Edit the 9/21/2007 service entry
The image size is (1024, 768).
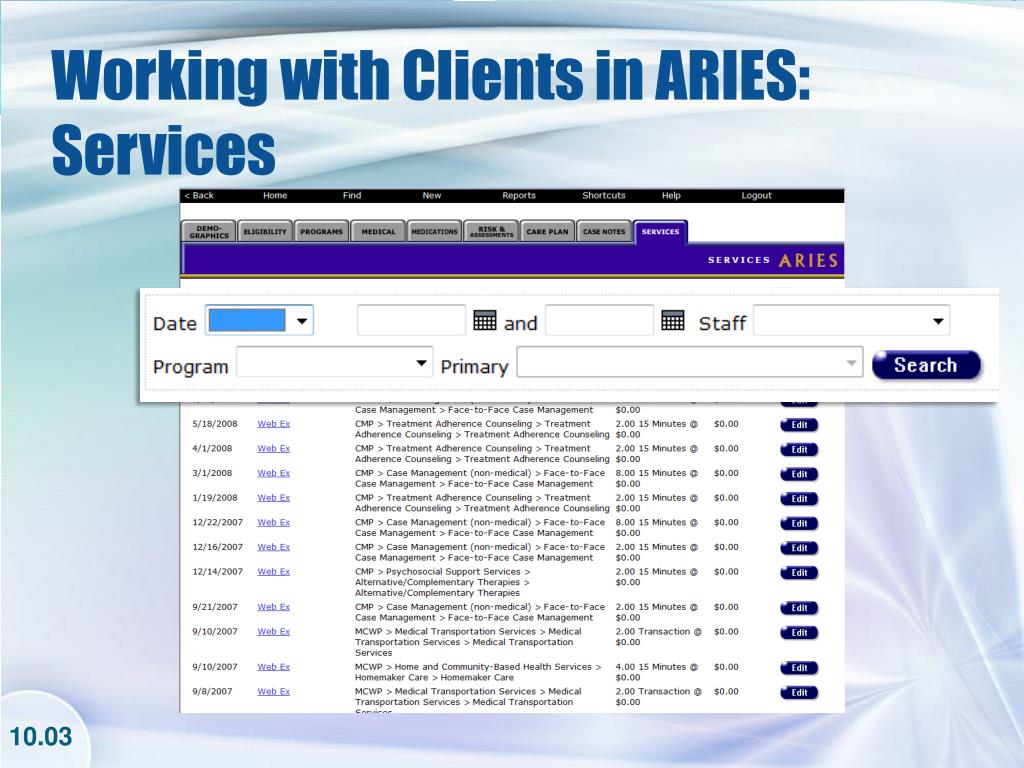[x=799, y=609]
